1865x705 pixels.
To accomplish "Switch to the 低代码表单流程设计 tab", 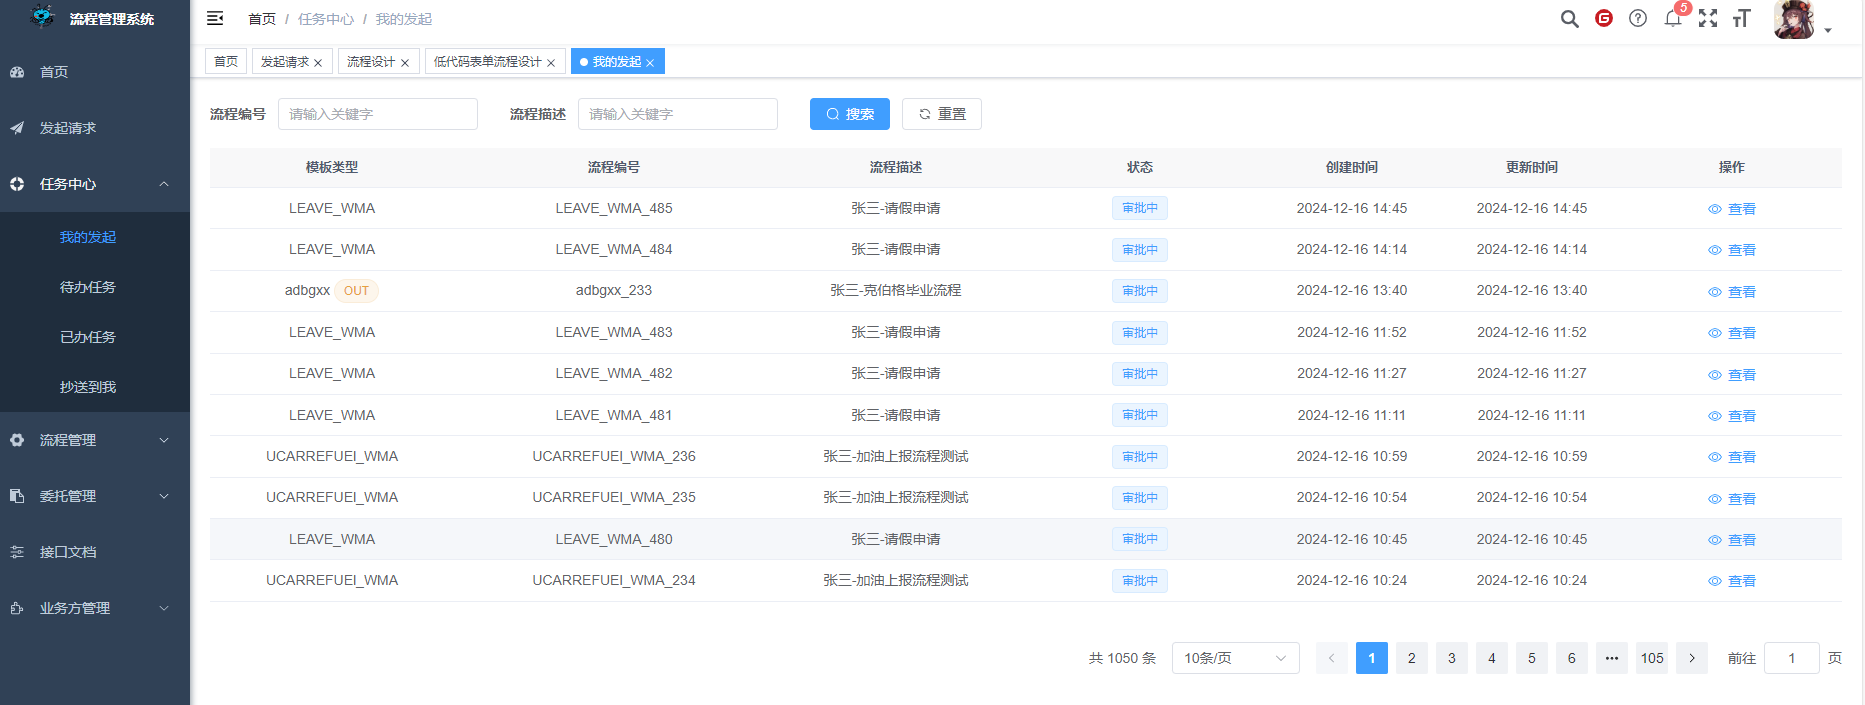I will click(487, 62).
